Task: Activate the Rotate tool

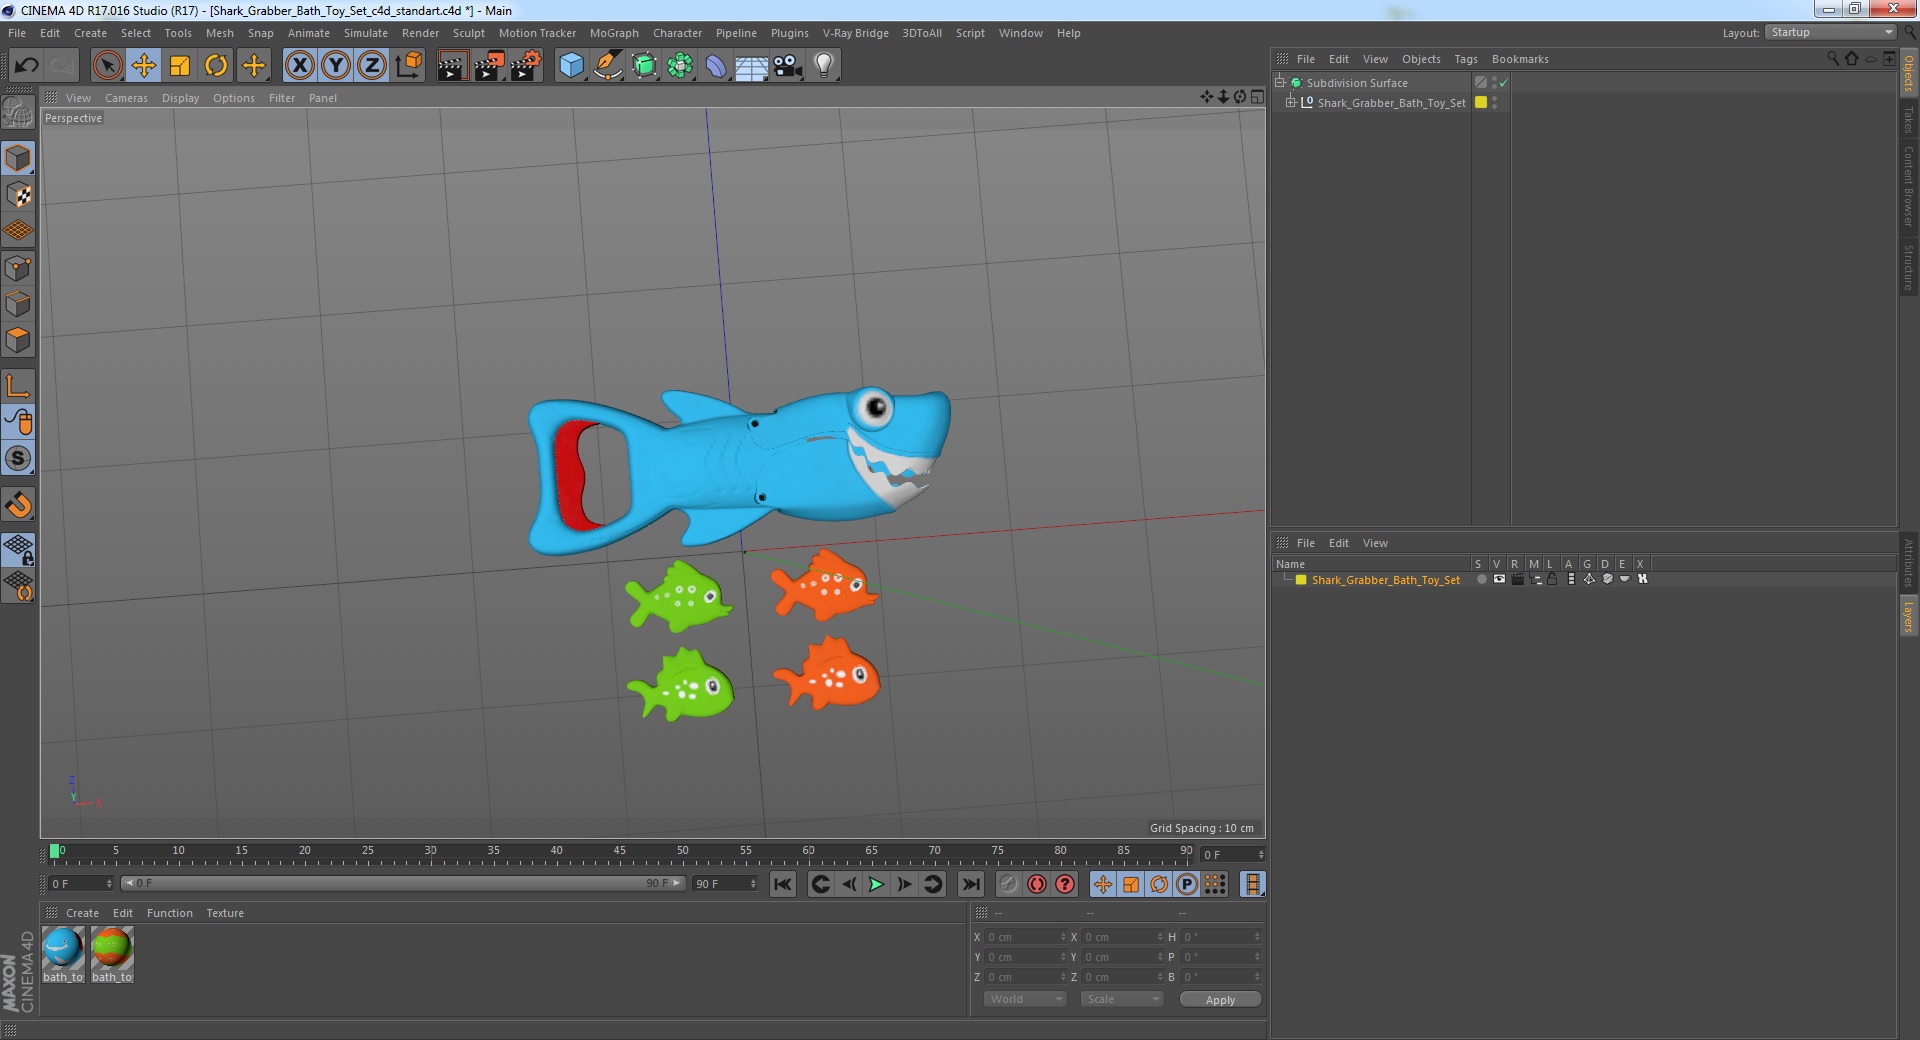Action: [216, 66]
